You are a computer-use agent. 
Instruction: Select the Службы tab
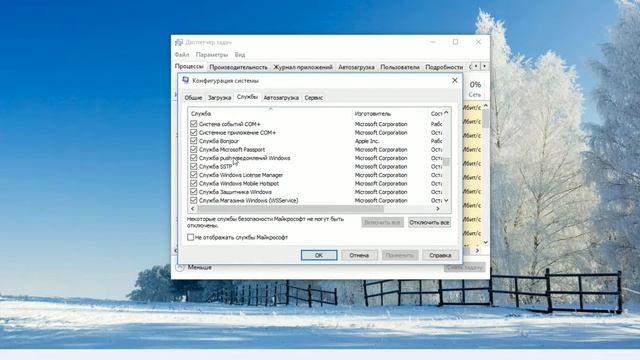pos(247,97)
